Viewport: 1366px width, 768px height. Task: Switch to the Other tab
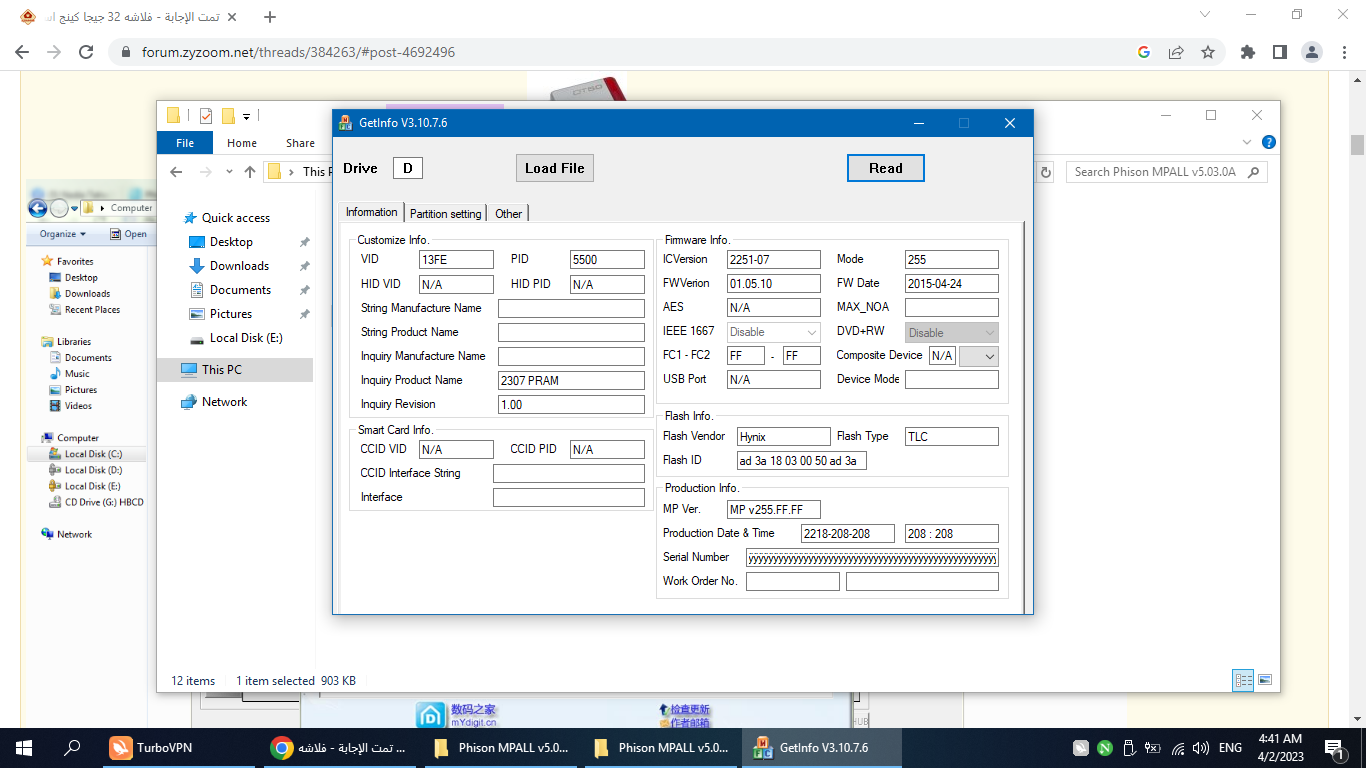[508, 213]
